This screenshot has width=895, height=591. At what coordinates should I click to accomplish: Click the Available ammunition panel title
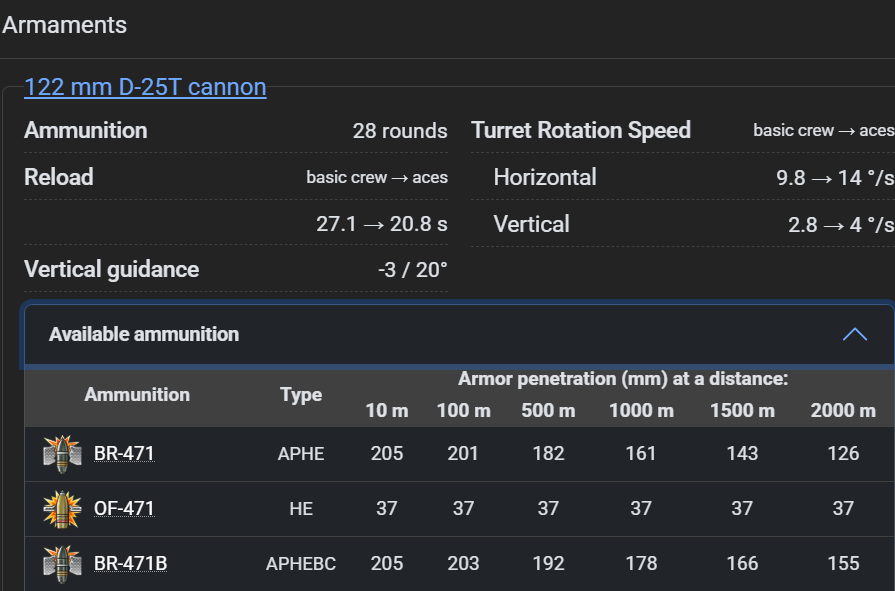pyautogui.click(x=144, y=334)
